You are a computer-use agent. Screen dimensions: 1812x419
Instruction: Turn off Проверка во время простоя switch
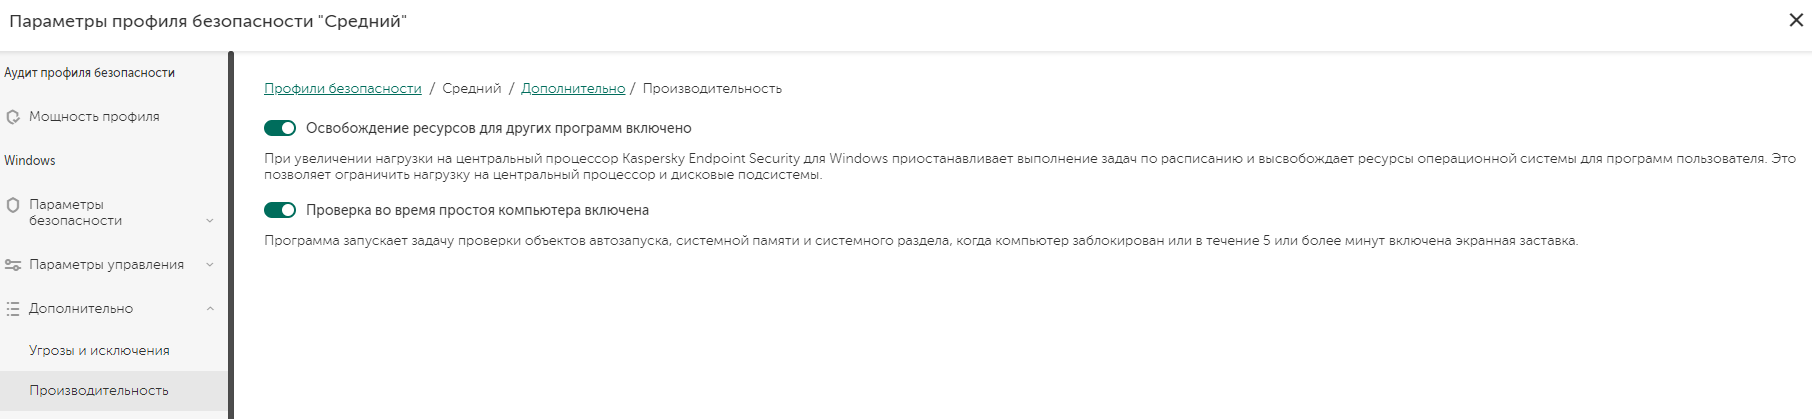click(280, 210)
